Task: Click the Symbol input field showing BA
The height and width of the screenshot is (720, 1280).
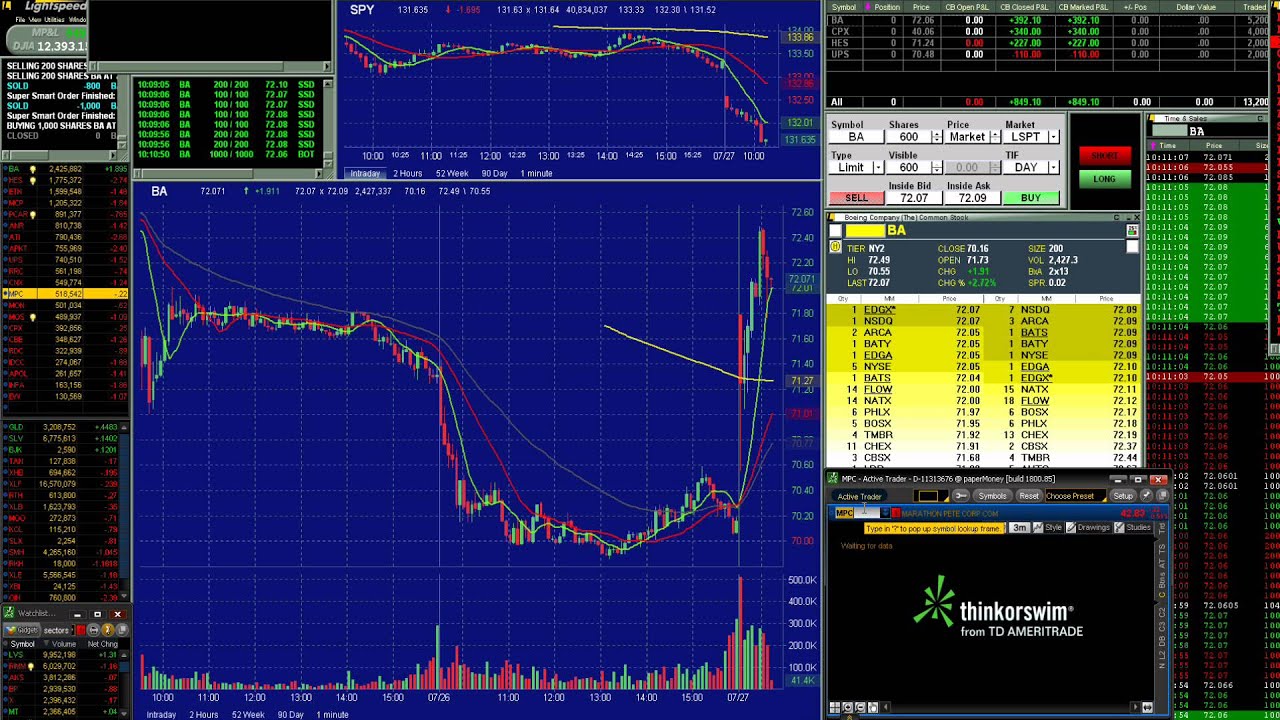Action: (856, 137)
